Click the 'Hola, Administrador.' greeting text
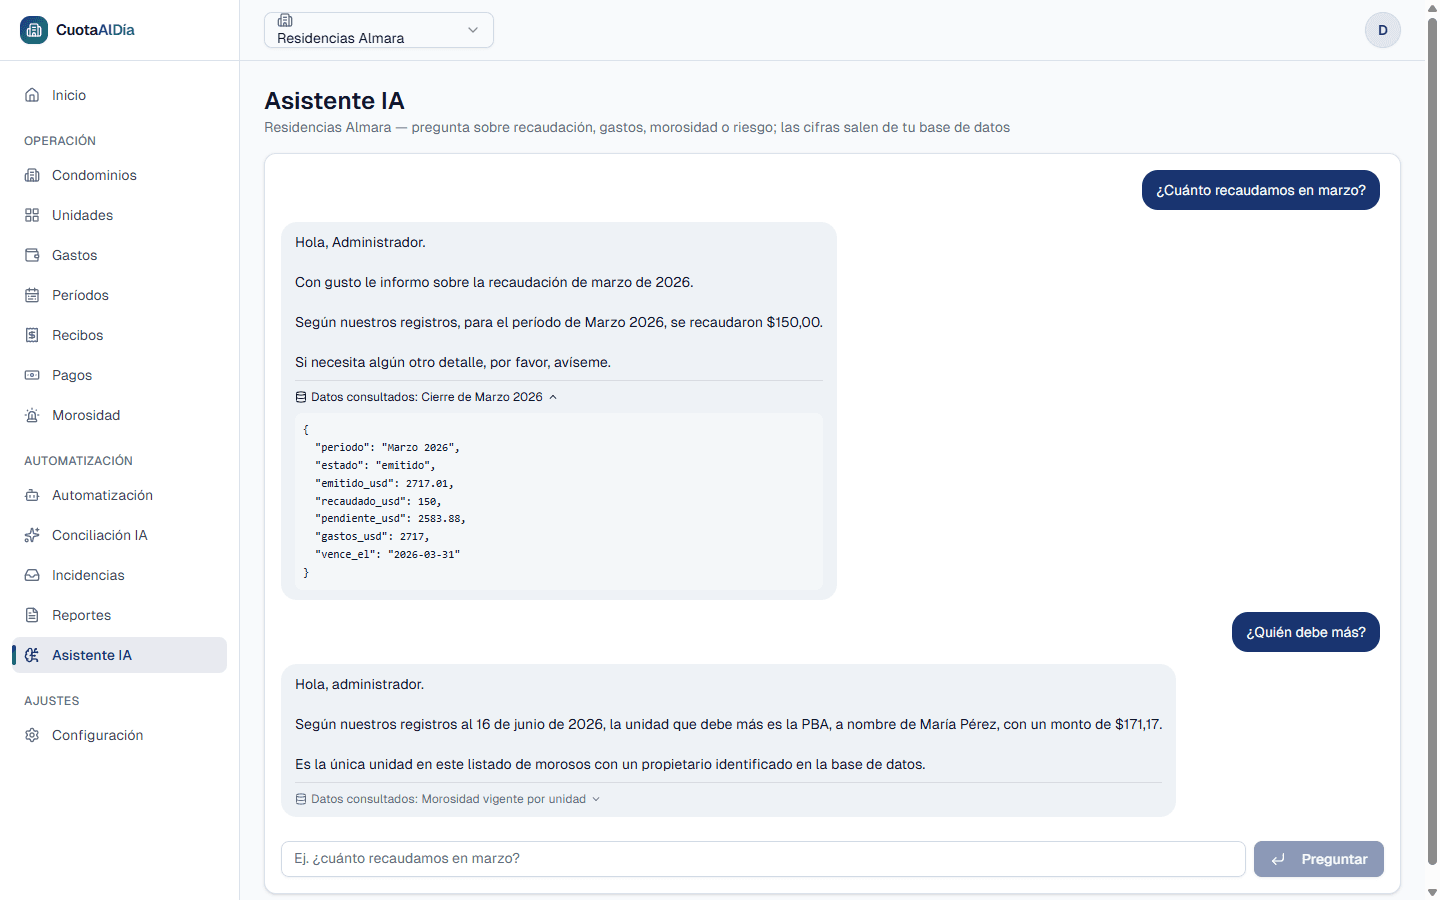Viewport: 1440px width, 900px height. click(360, 242)
